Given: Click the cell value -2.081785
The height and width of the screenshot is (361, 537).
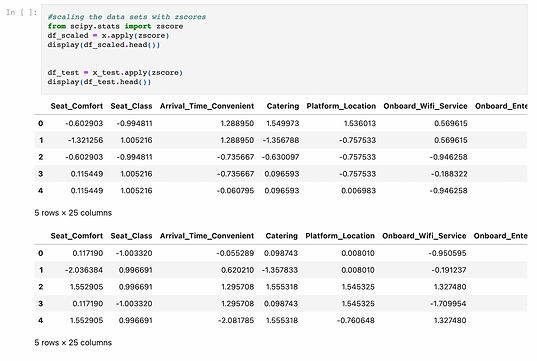Looking at the screenshot, I should [236, 320].
